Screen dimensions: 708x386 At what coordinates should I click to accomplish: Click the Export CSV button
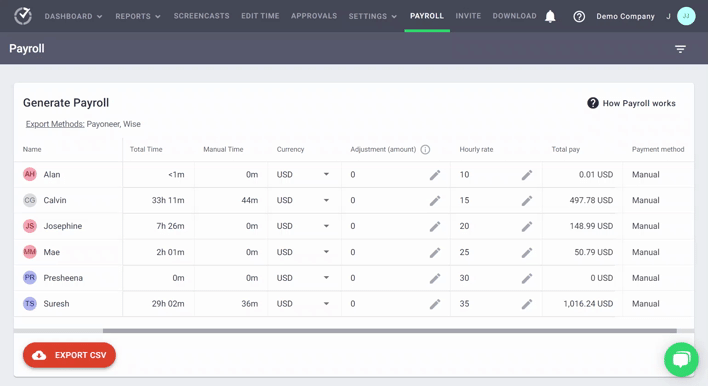click(x=69, y=355)
